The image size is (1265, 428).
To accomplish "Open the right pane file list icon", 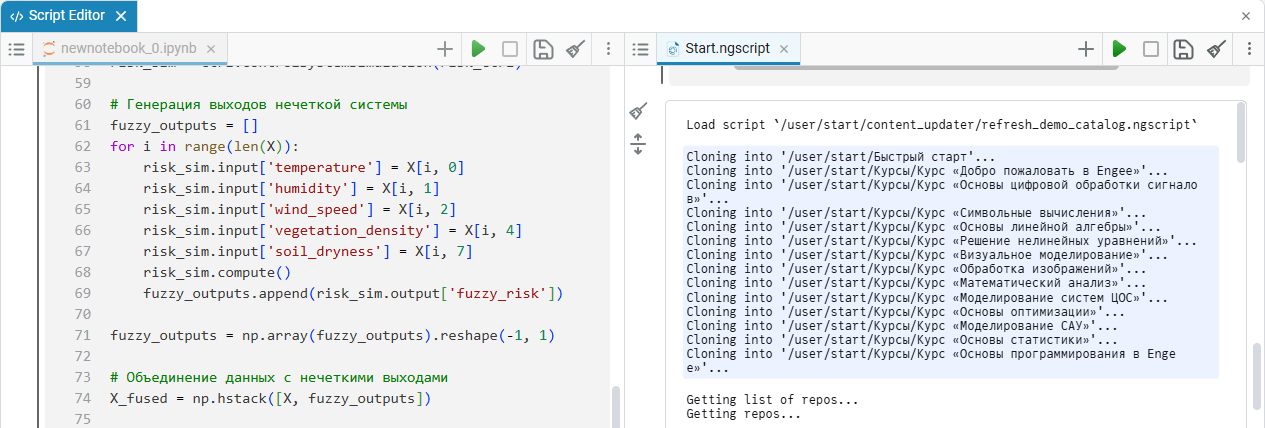I will point(641,48).
